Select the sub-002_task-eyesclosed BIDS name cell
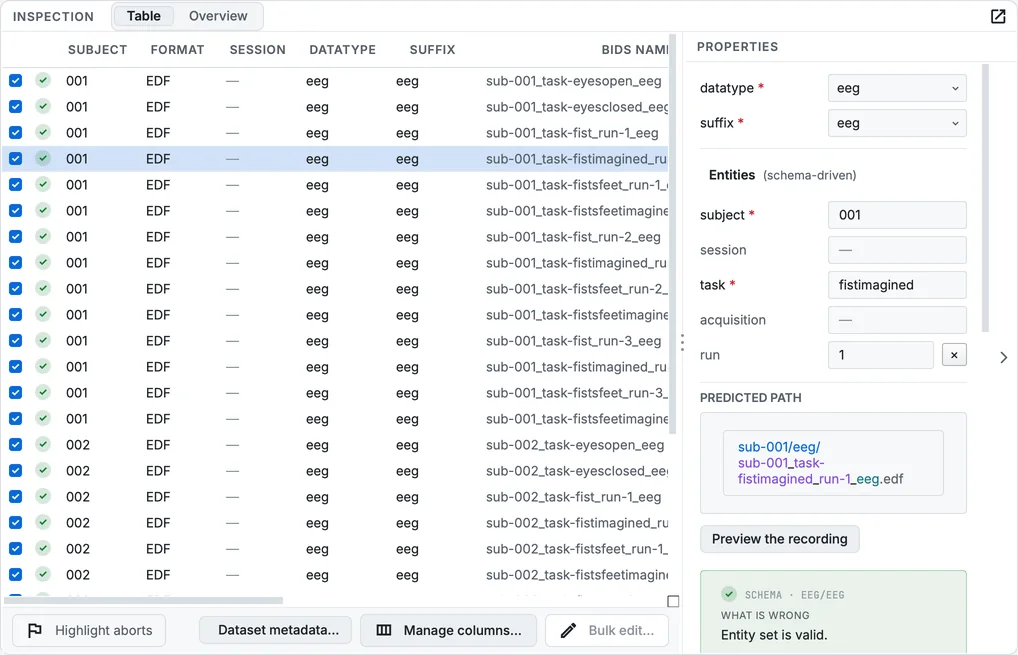 coord(577,471)
